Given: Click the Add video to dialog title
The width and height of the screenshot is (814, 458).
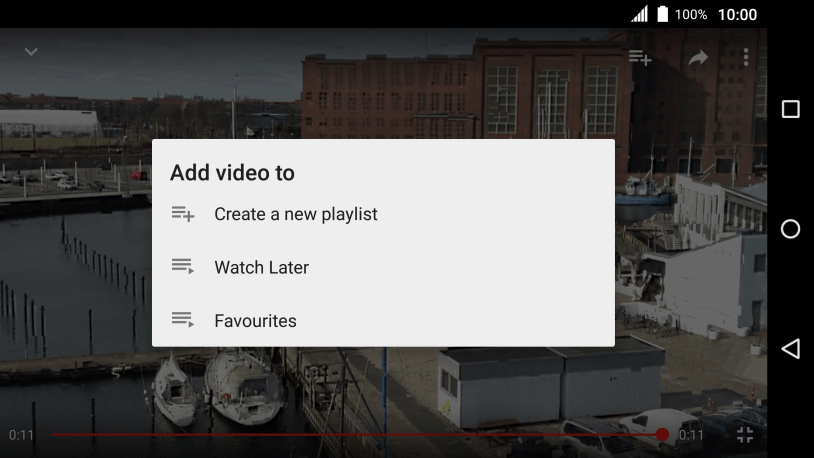Looking at the screenshot, I should pyautogui.click(x=232, y=173).
